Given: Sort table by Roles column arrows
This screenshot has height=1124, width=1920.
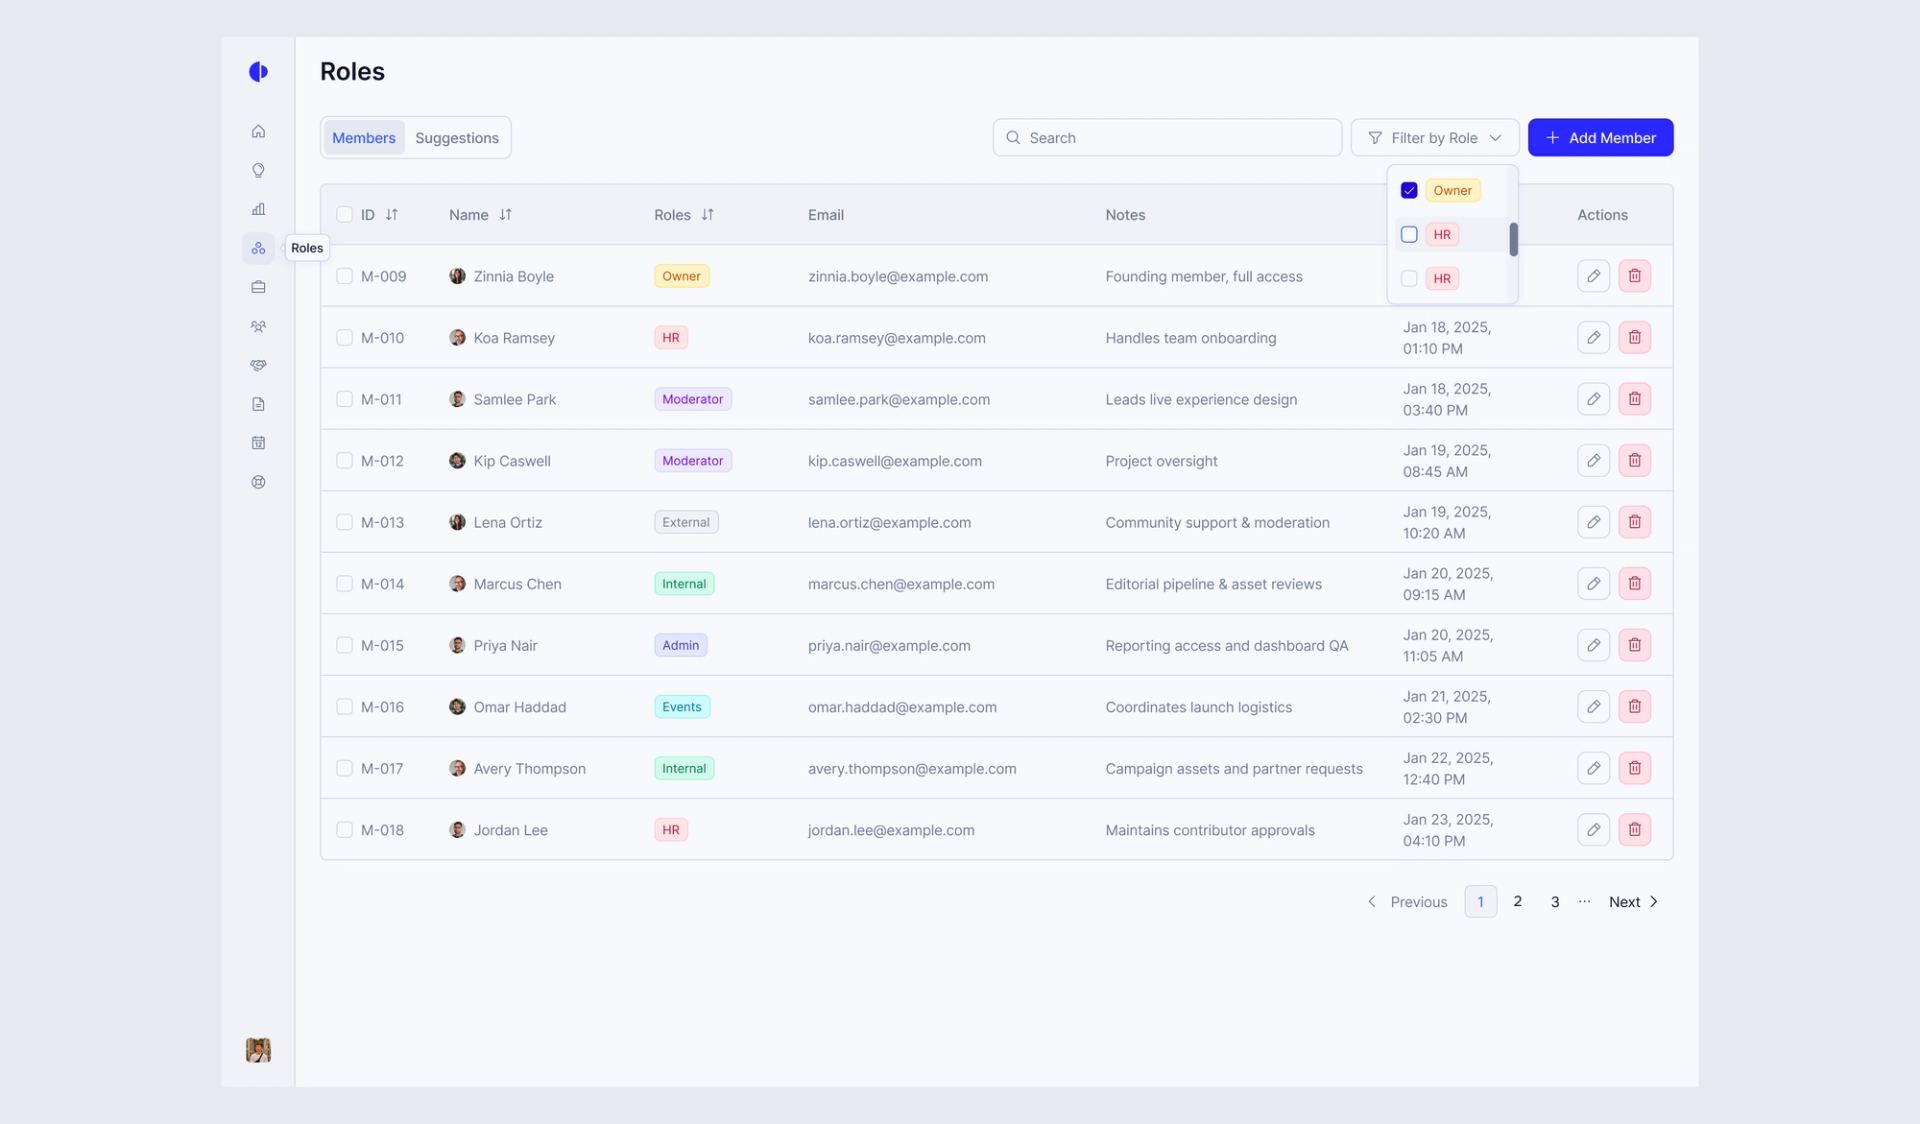Looking at the screenshot, I should tap(707, 214).
